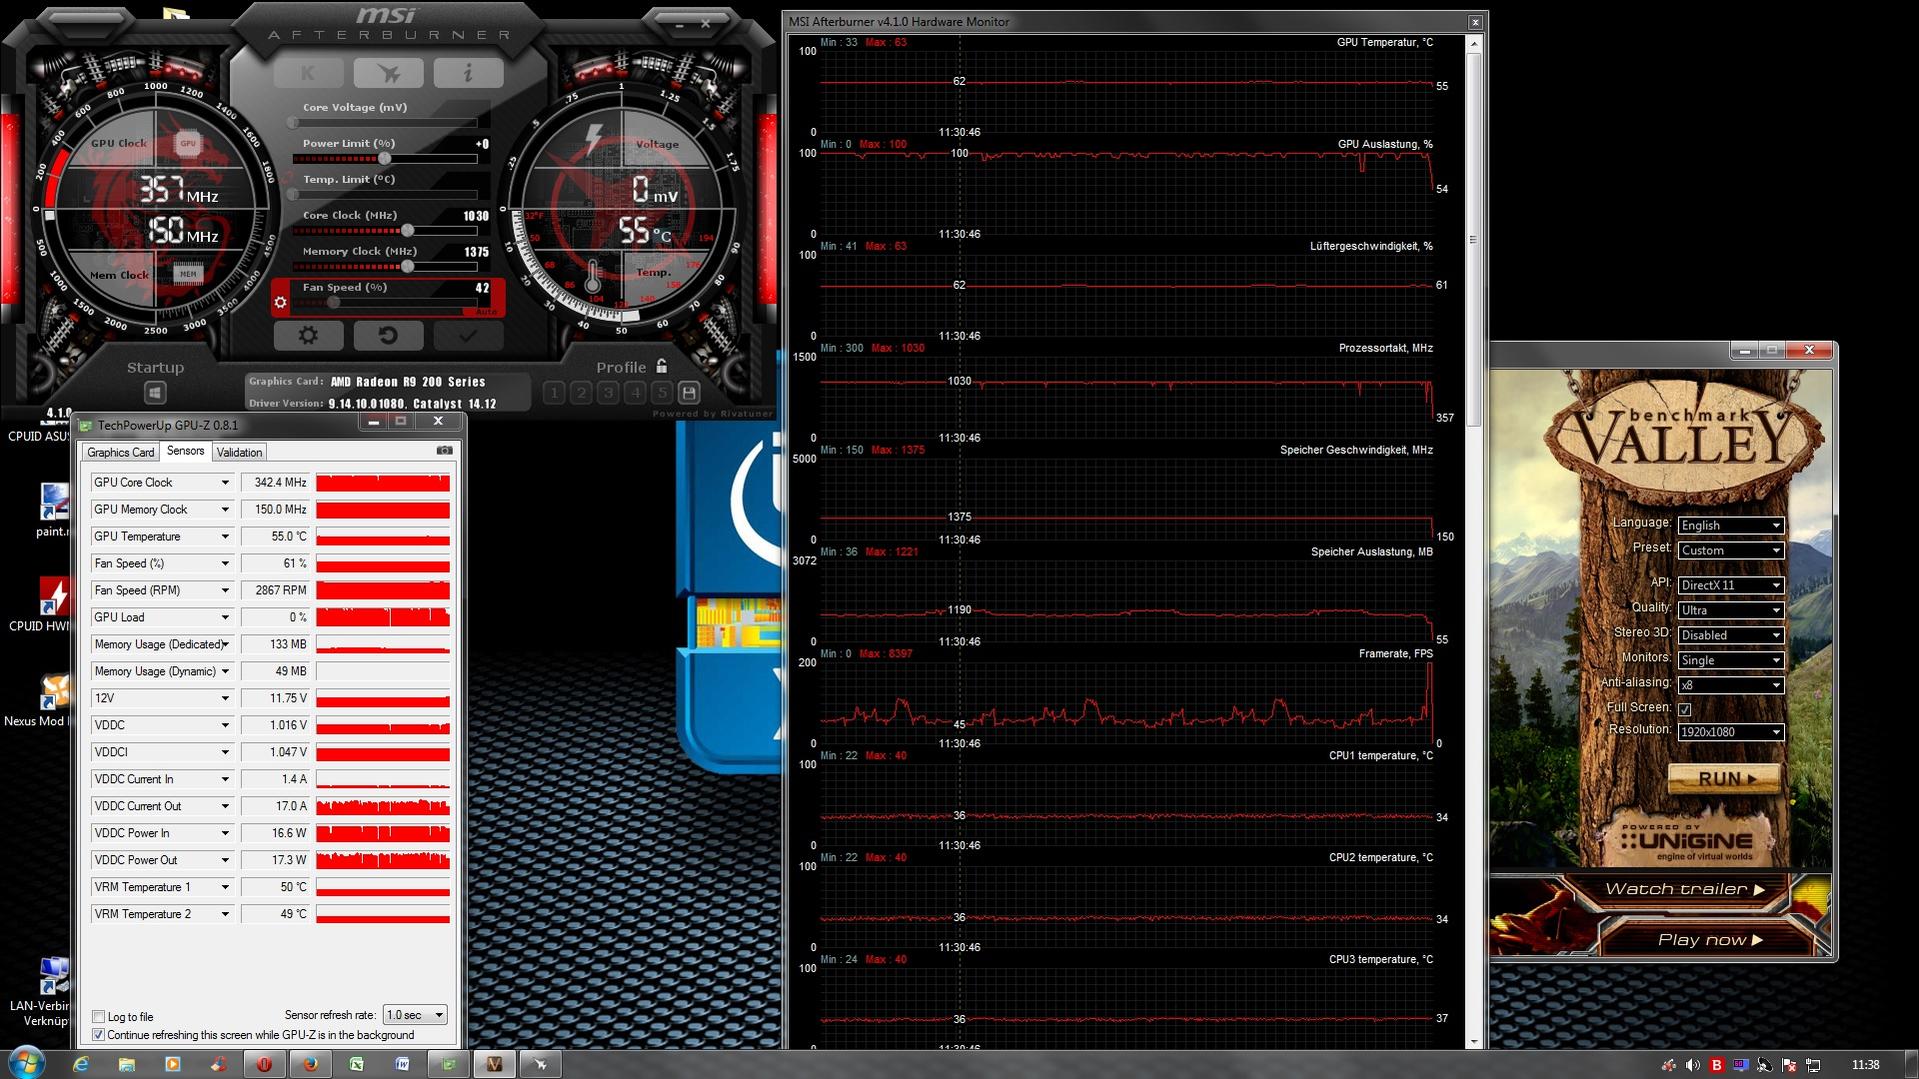Open the Stereo 3D dropdown in Valley
Screen dimensions: 1919x1079
(x=1730, y=635)
